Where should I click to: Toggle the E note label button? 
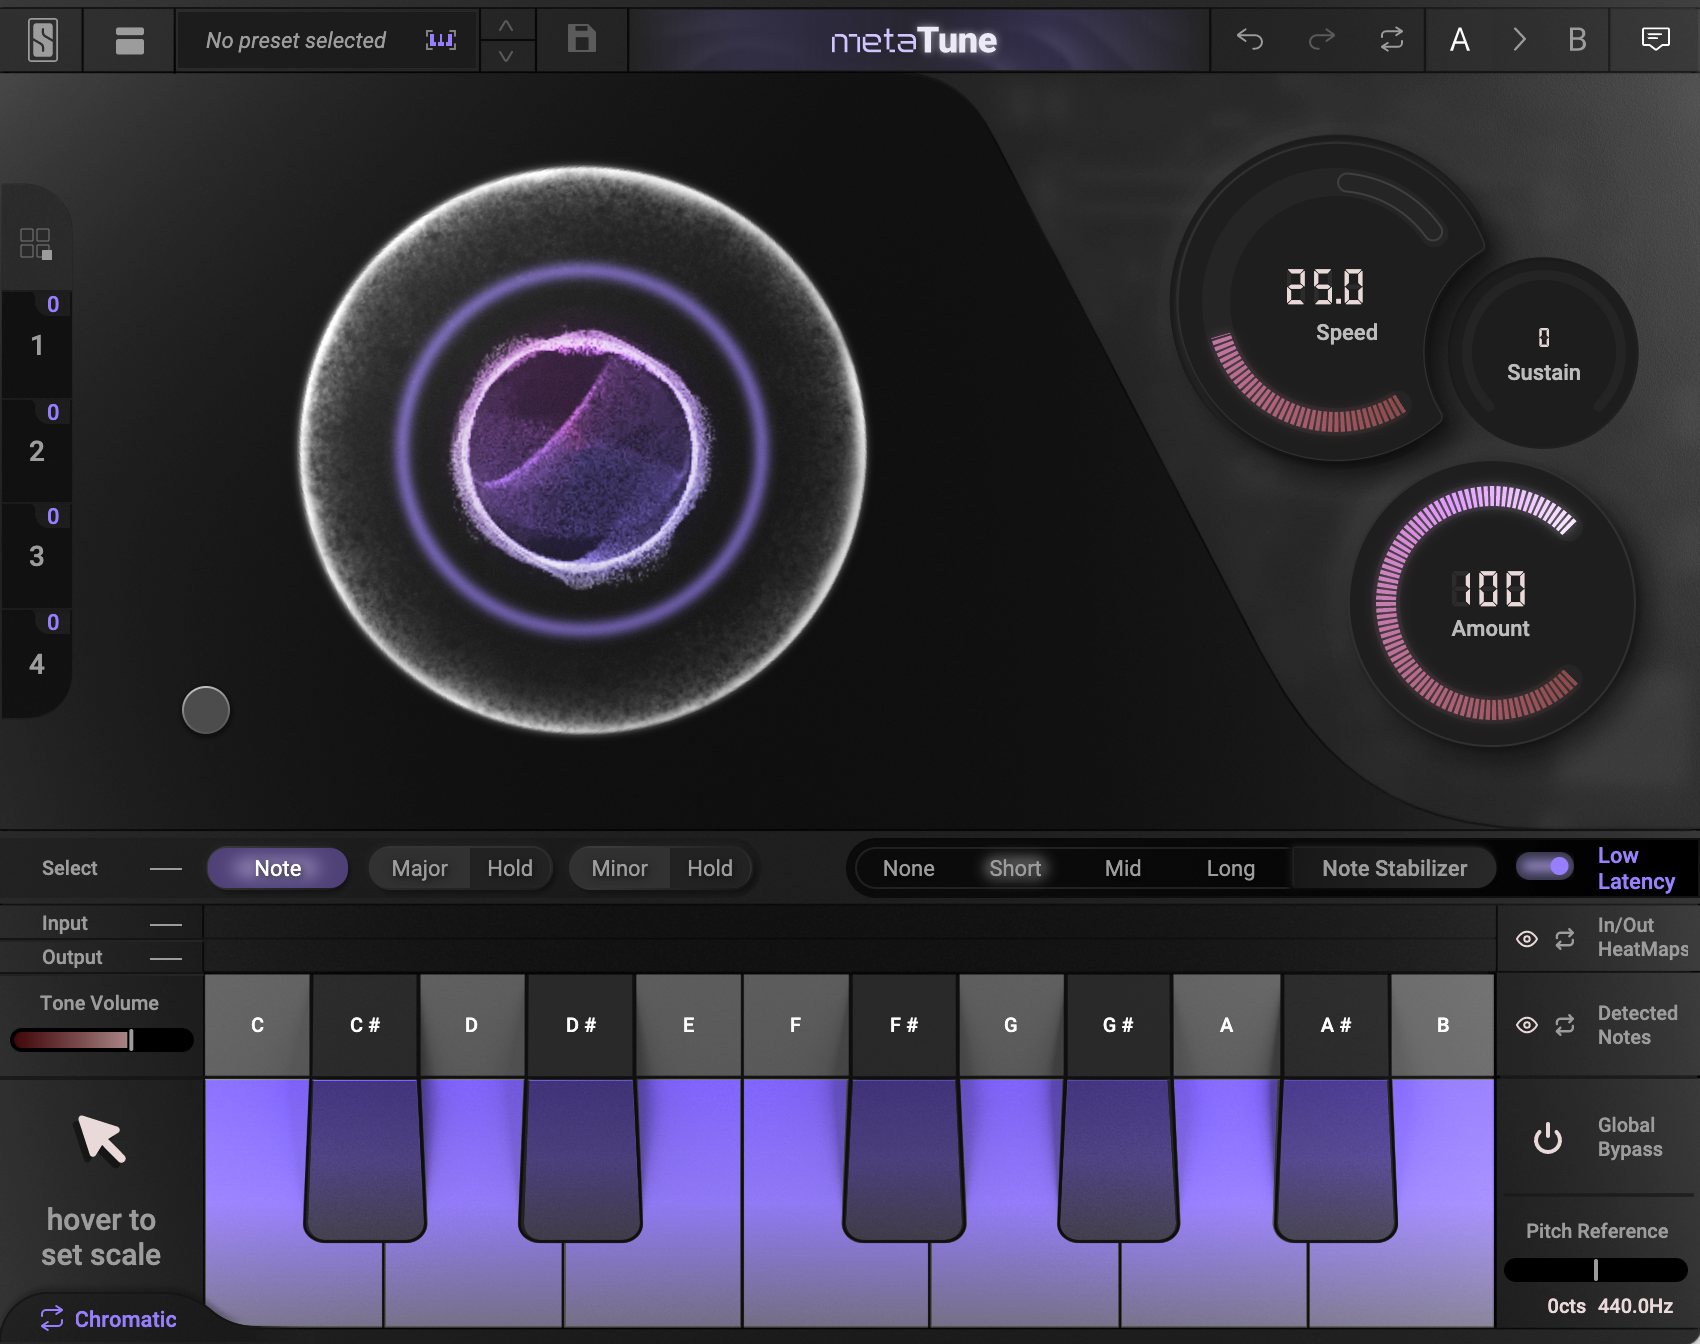click(x=688, y=1025)
